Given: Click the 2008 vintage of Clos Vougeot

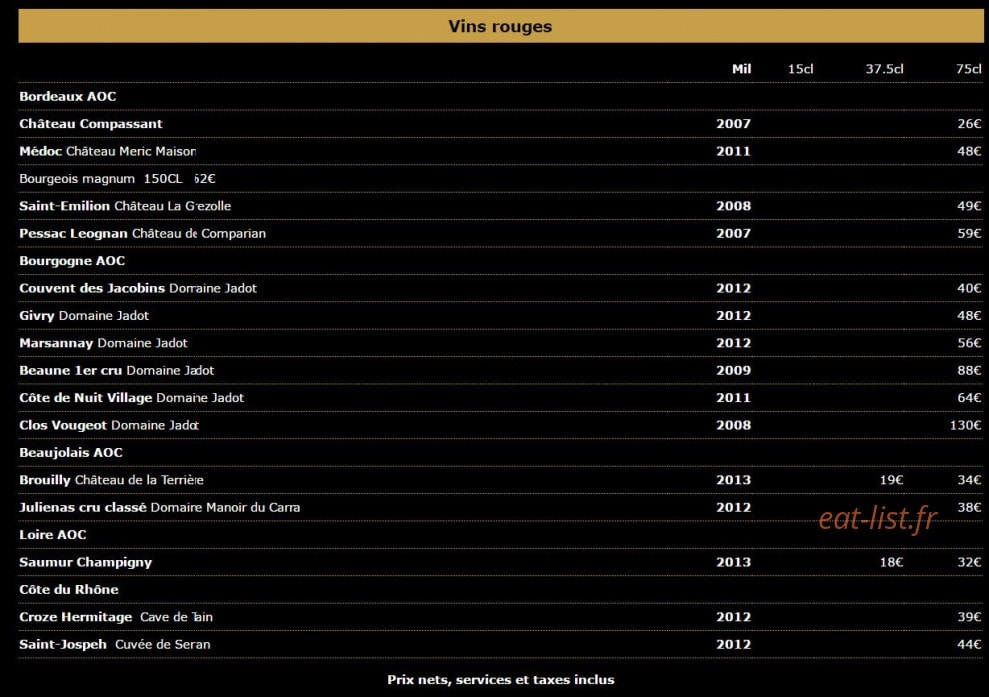Looking at the screenshot, I should [733, 425].
